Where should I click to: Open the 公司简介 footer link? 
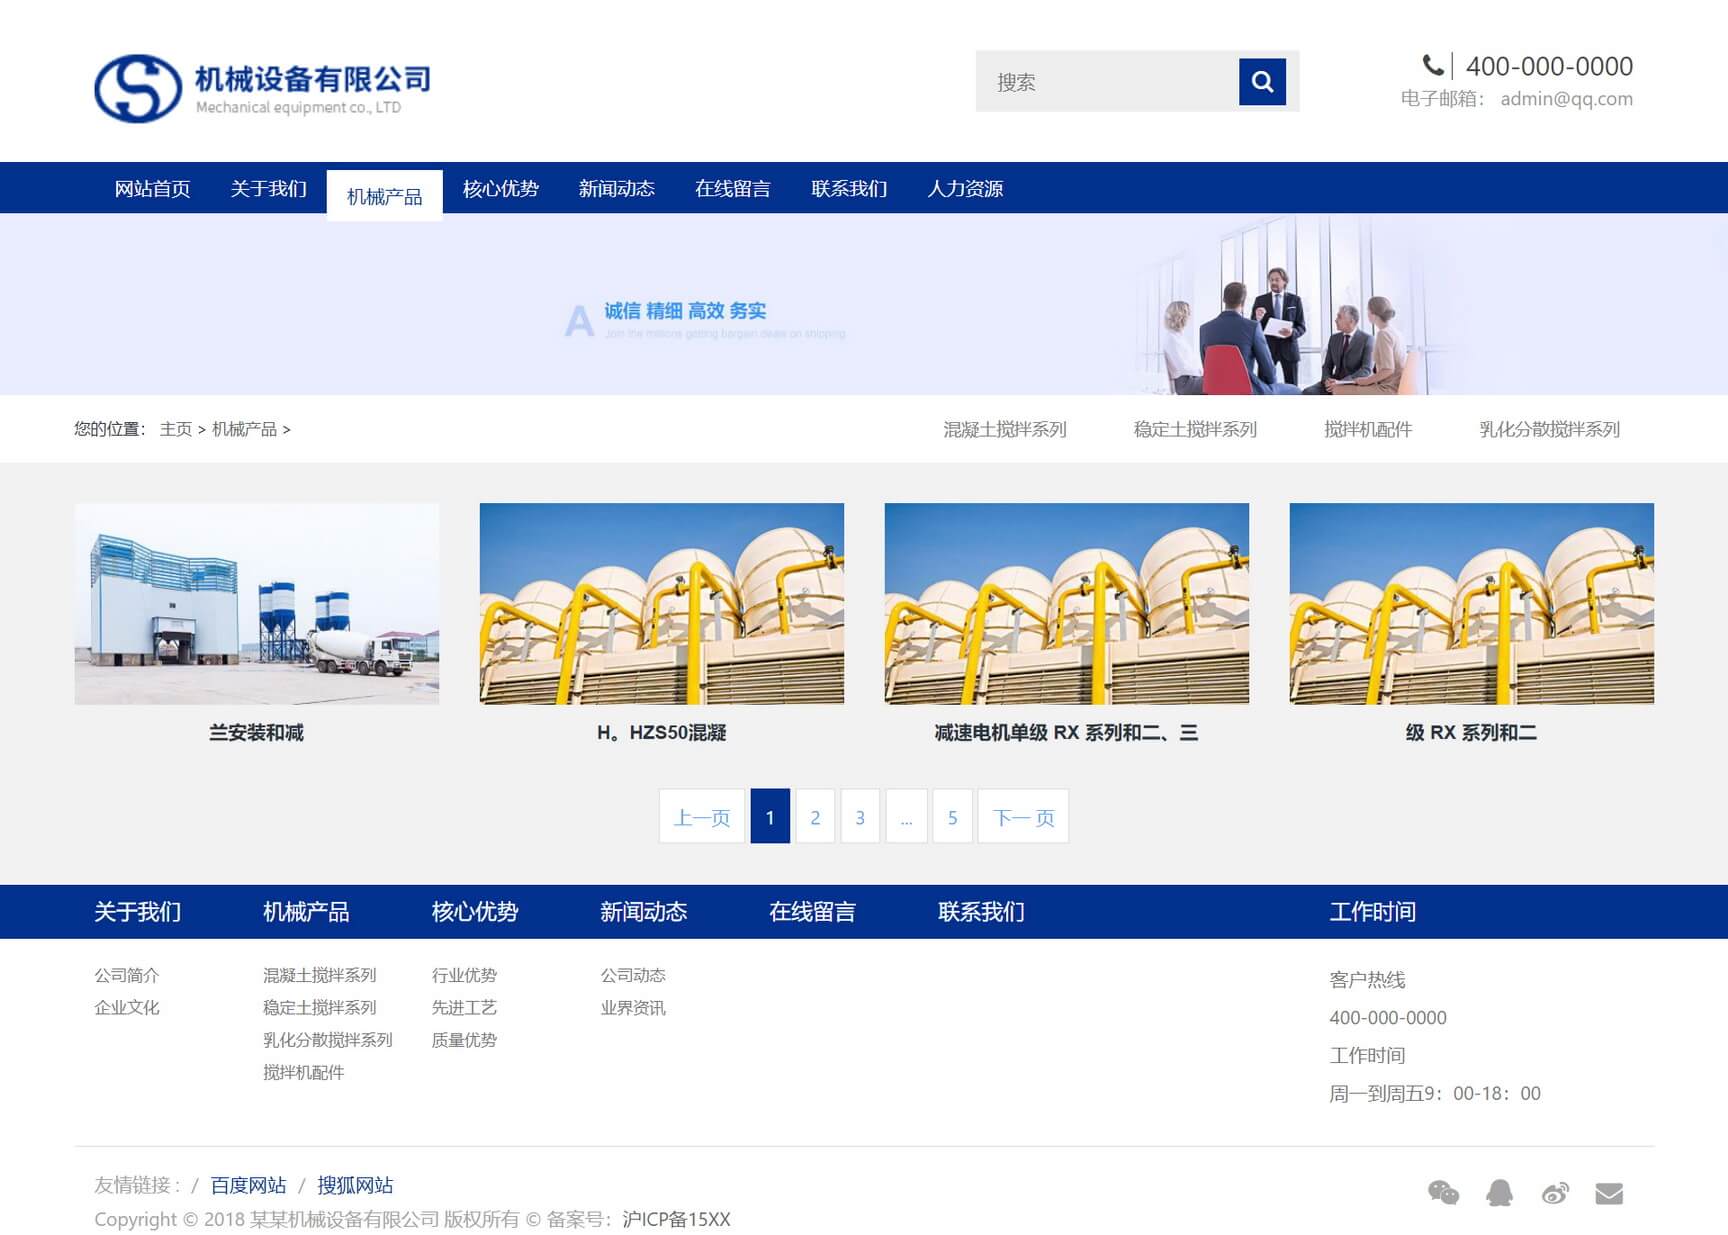coord(126,975)
